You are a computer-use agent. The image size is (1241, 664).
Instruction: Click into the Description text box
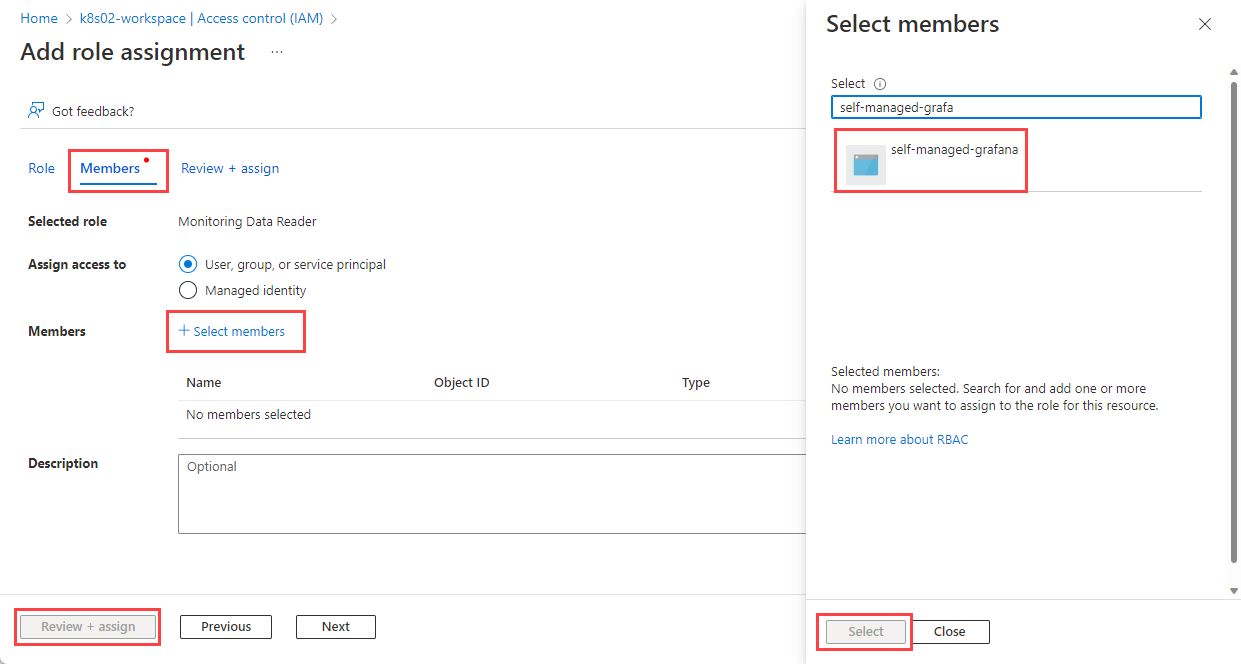pos(492,494)
